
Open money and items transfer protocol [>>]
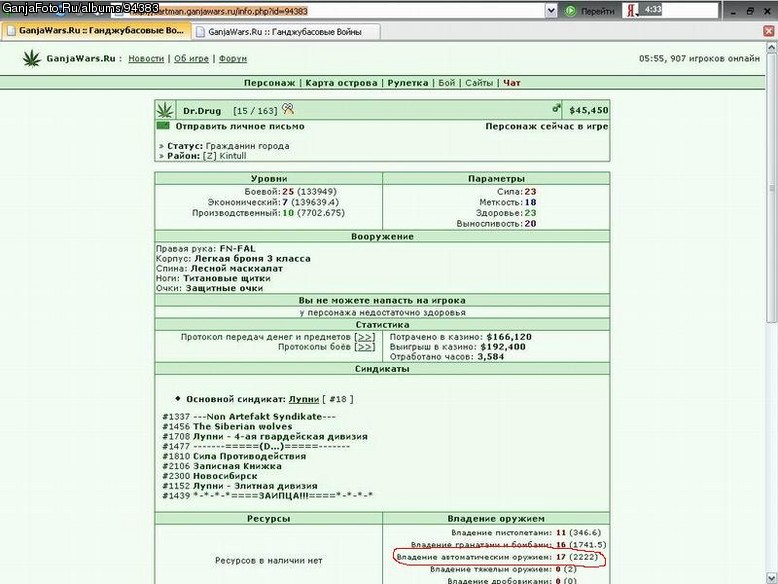pos(365,337)
